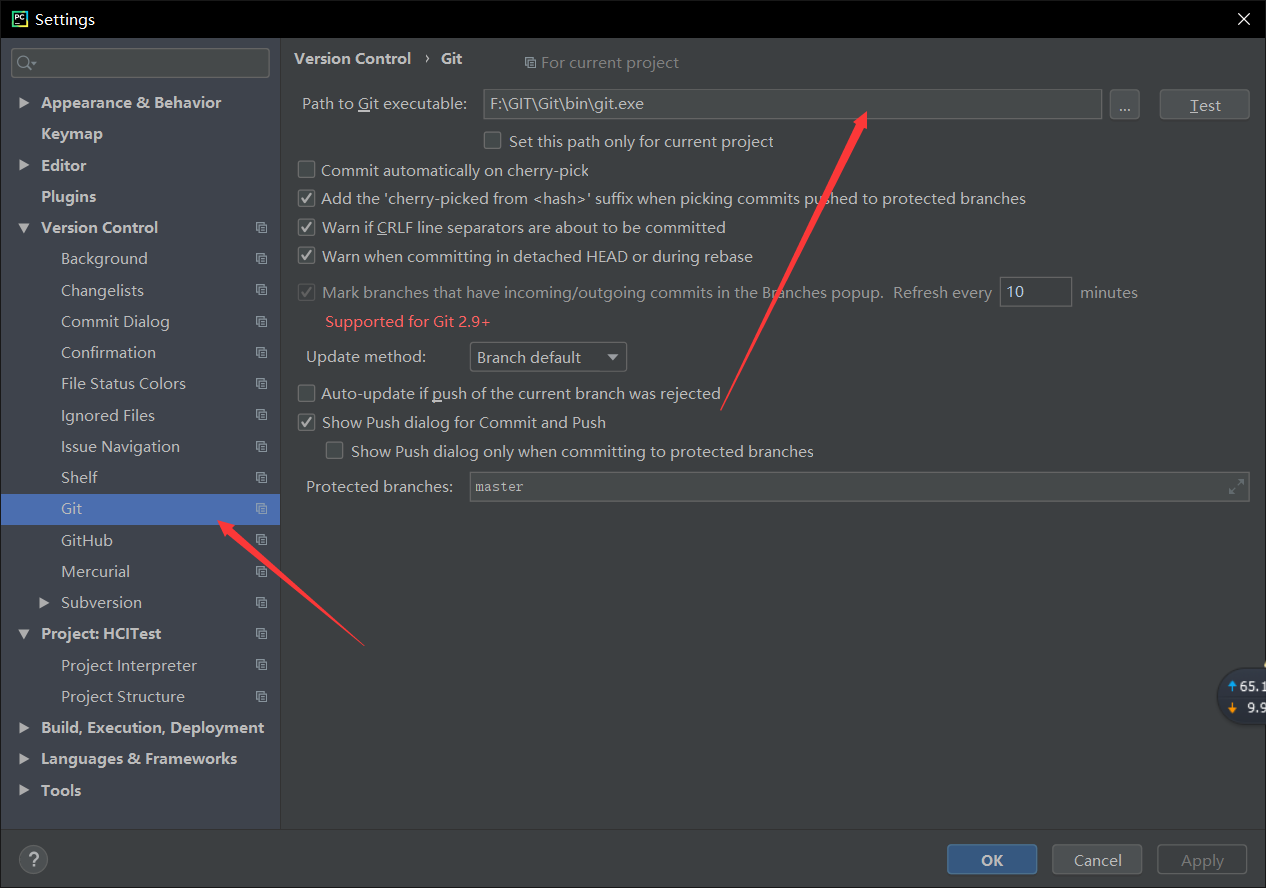Click the project-level icon beside Ignored Files
Viewport: 1266px width, 888px height.
coord(261,415)
